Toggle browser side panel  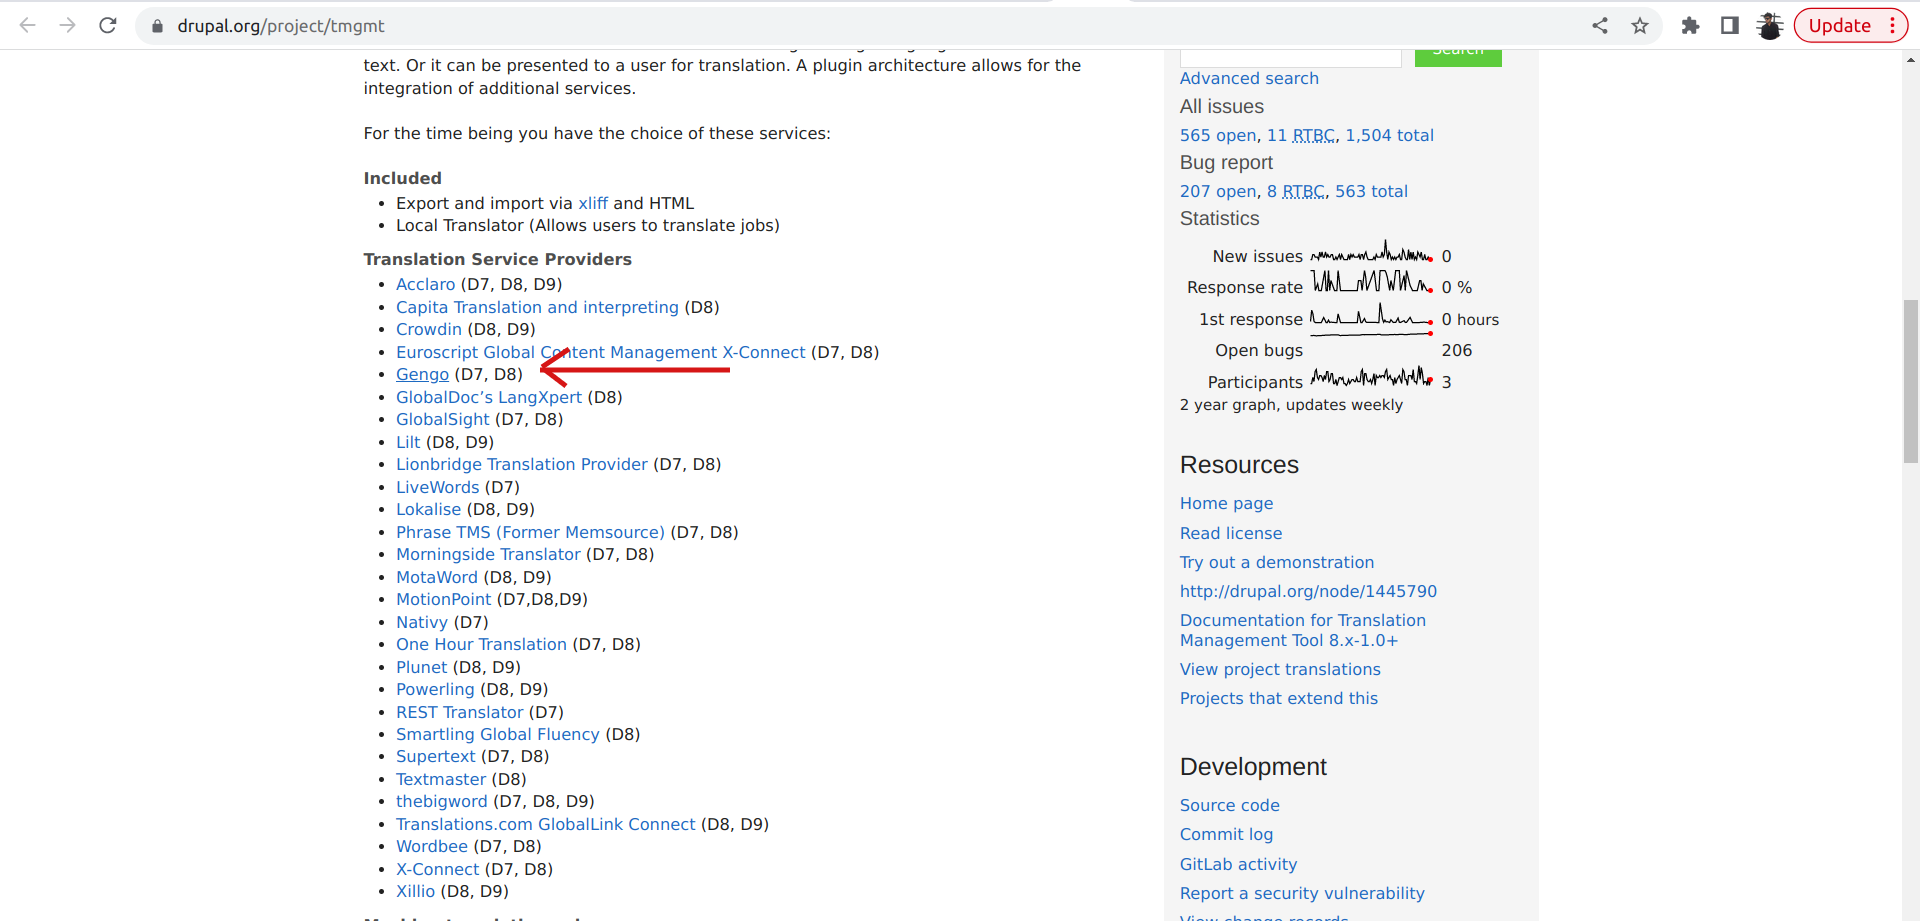click(1730, 26)
